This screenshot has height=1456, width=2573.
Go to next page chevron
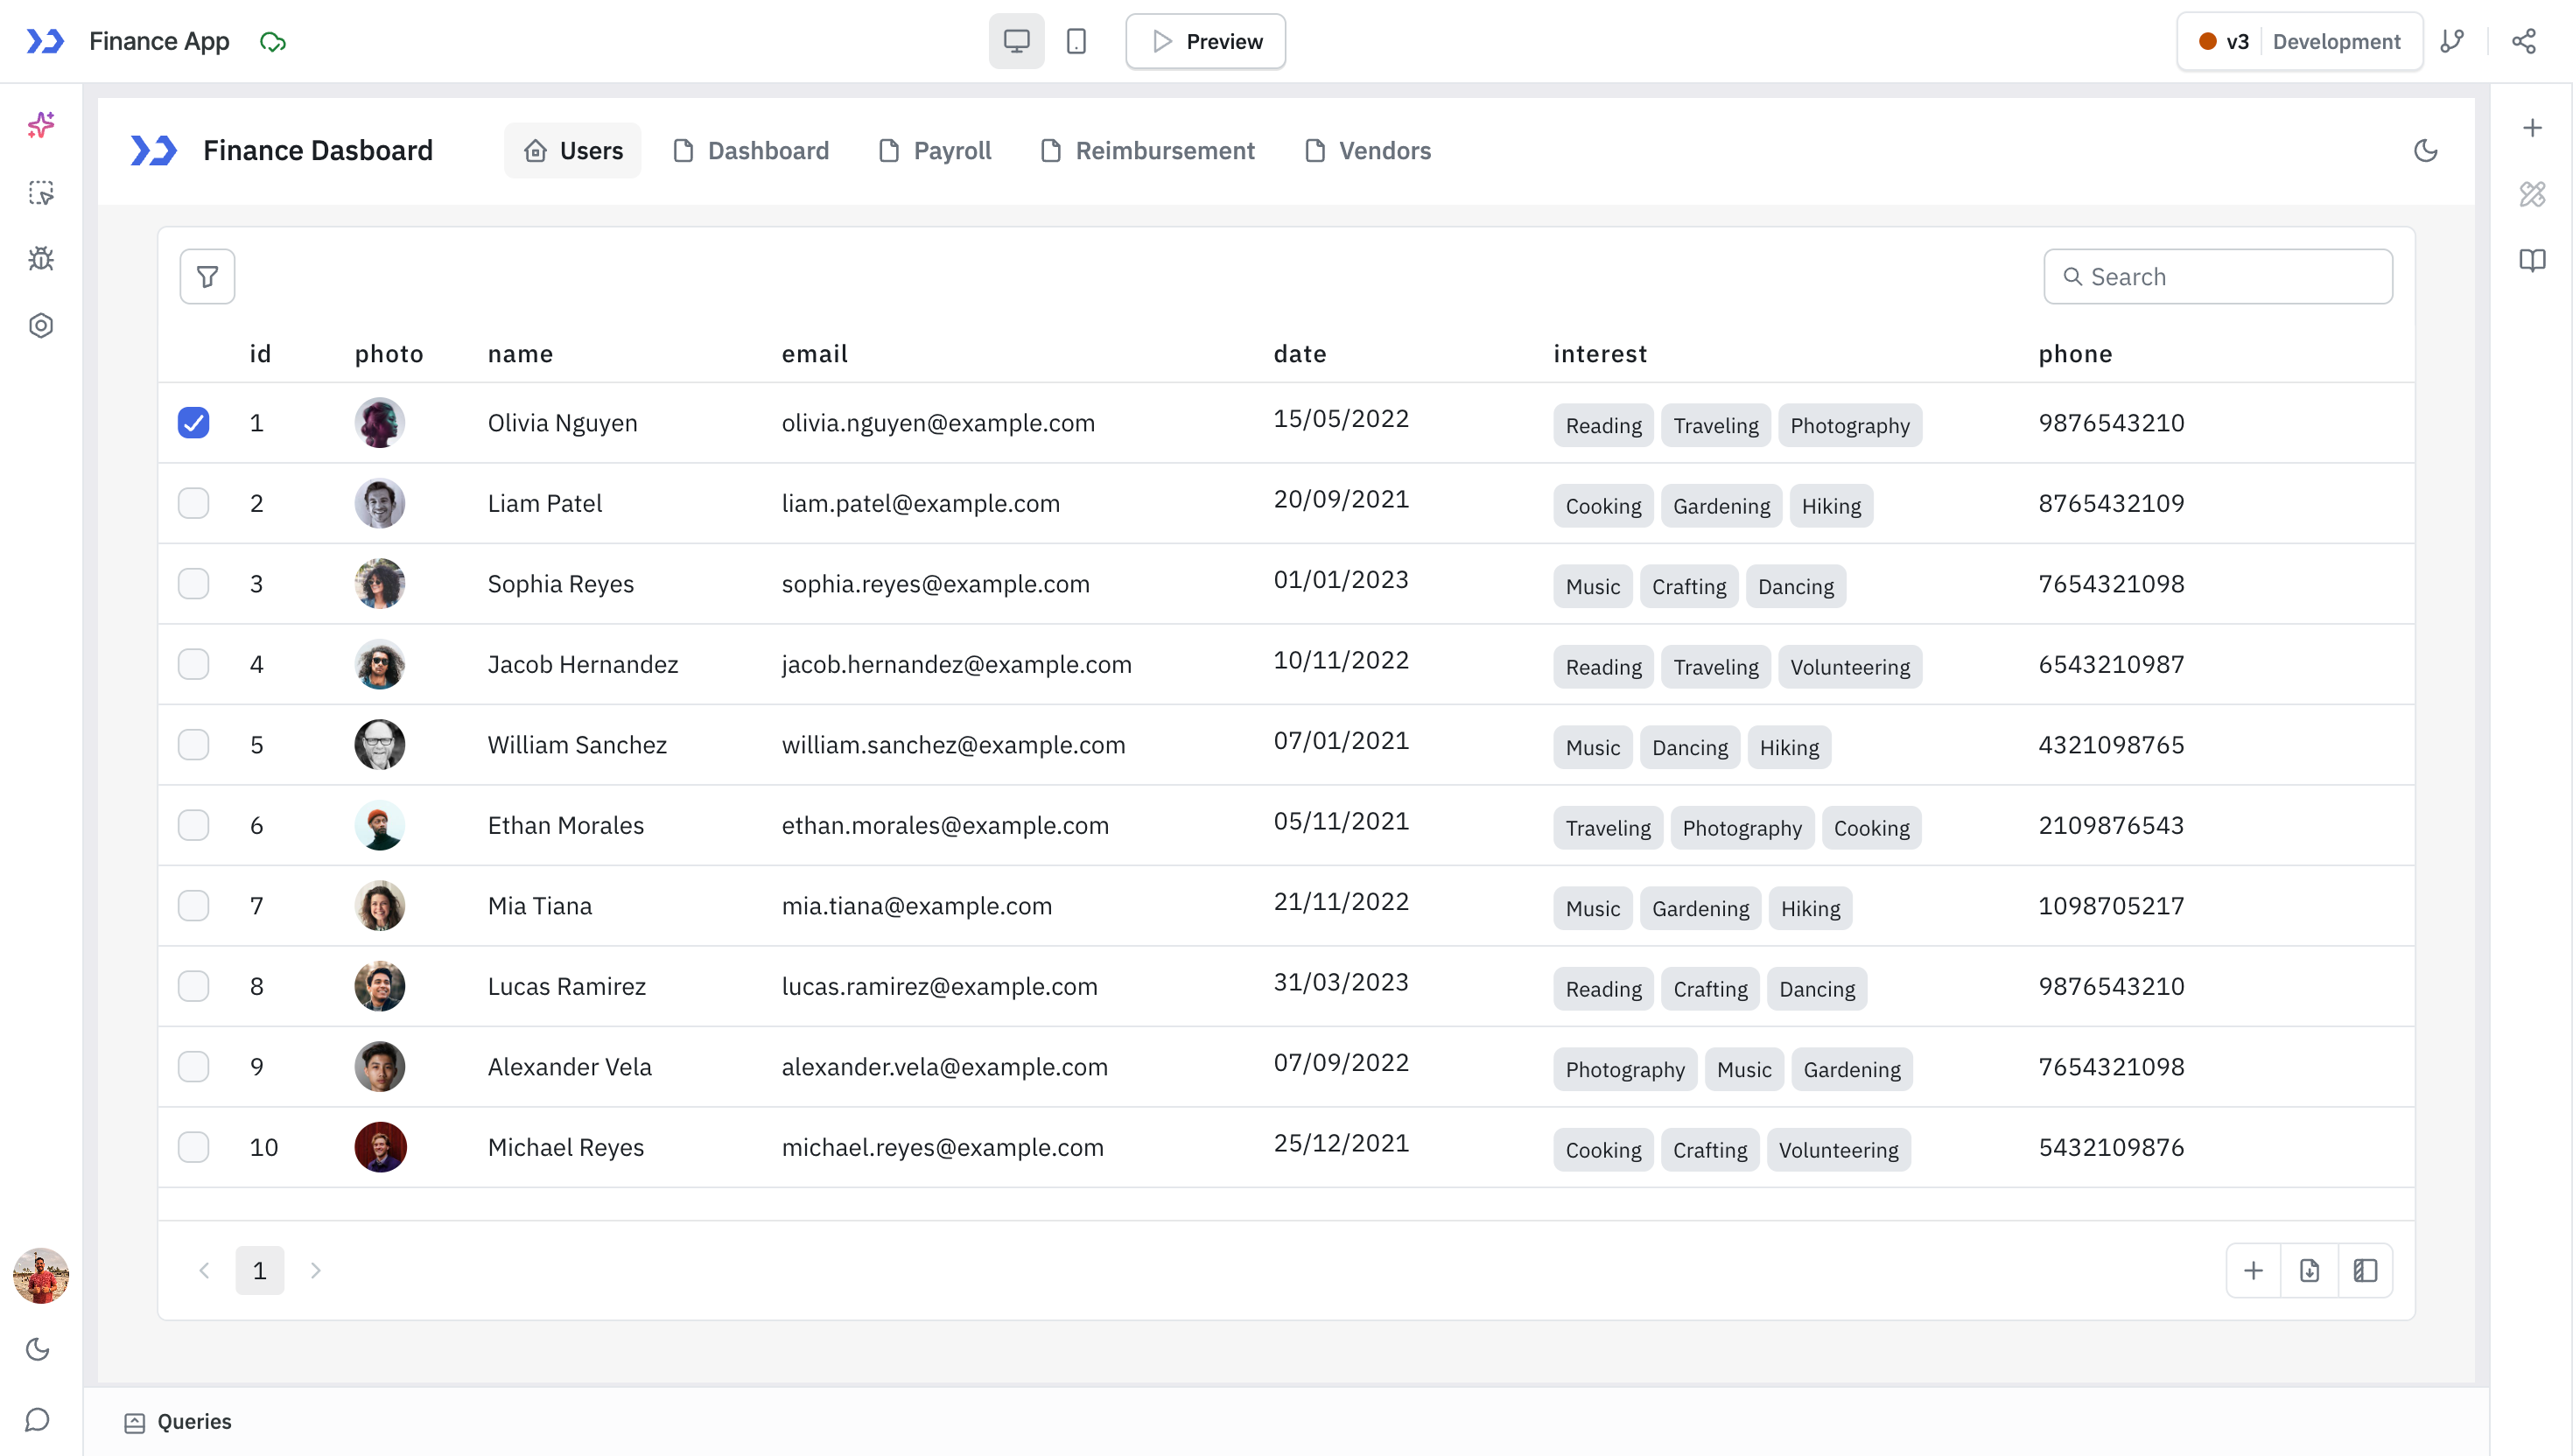315,1270
